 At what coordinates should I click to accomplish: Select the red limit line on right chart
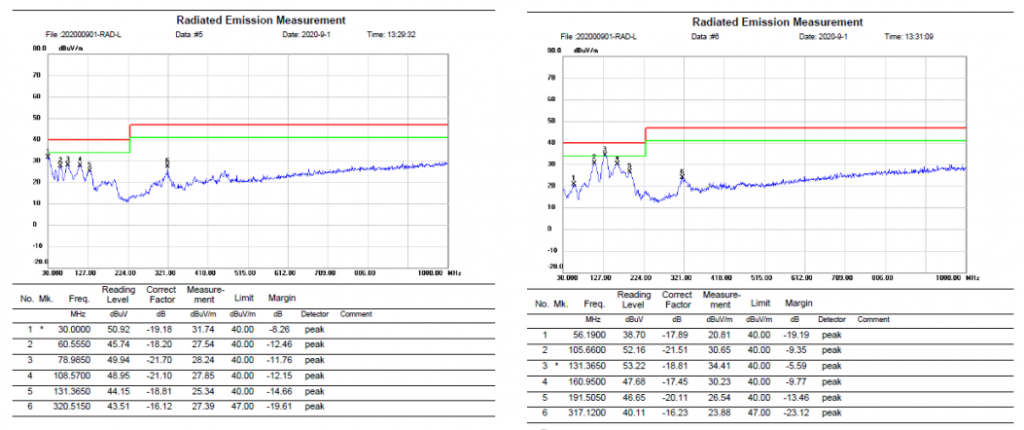pos(800,128)
